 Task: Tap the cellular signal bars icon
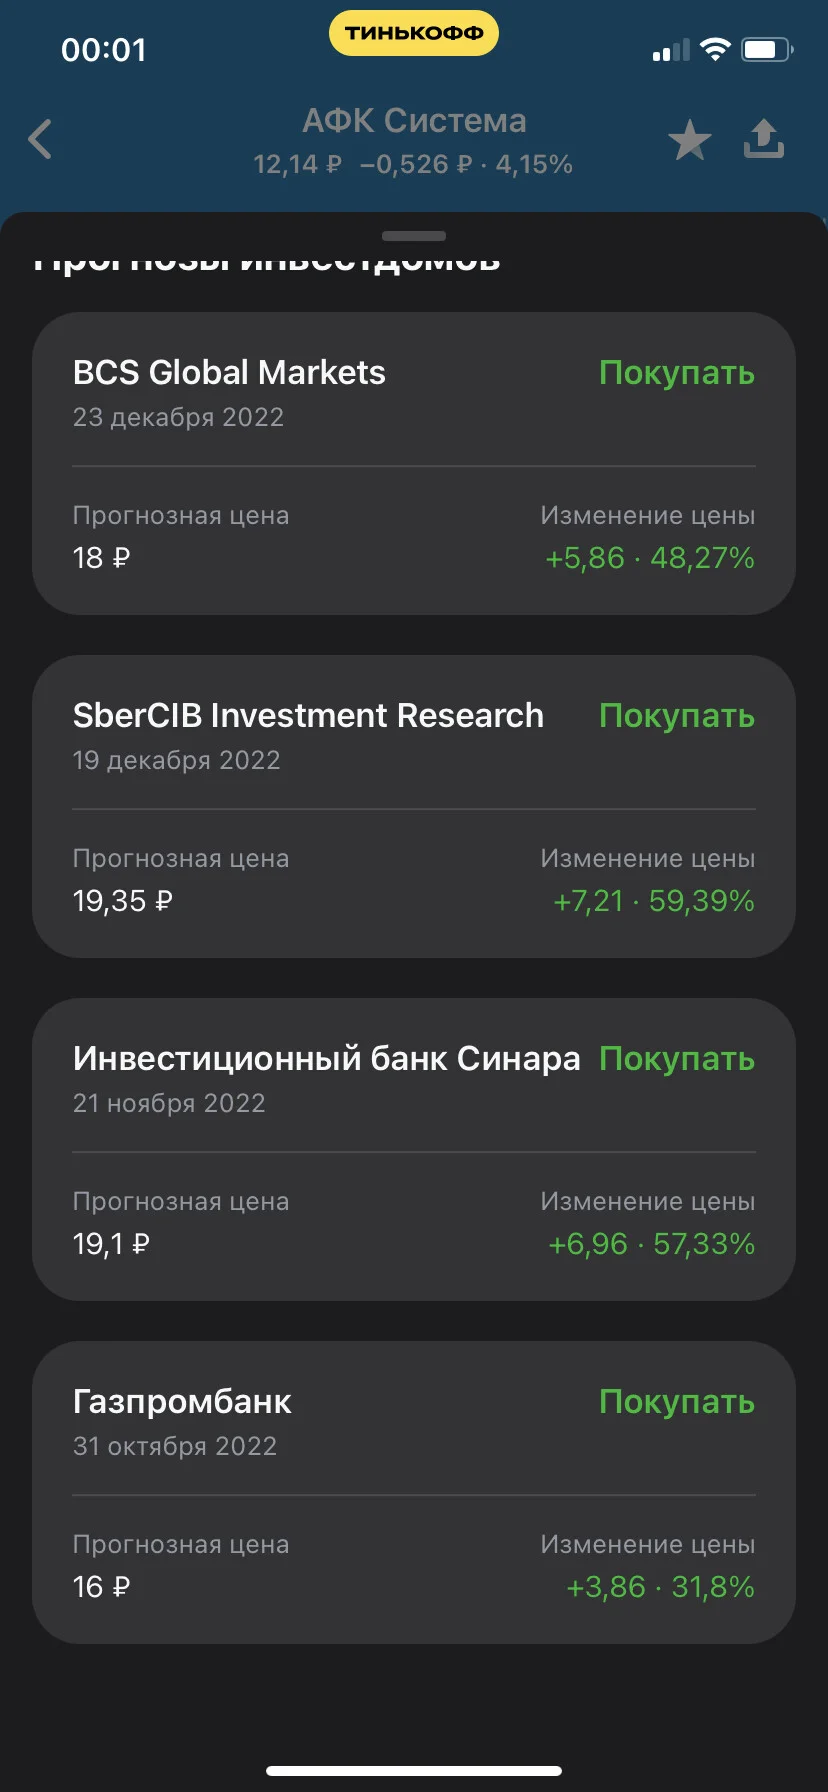click(671, 50)
